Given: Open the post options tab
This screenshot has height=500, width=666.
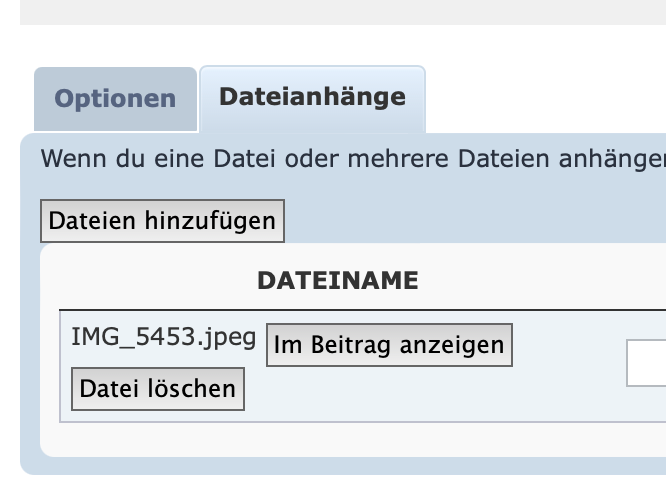Looking at the screenshot, I should tap(115, 100).
